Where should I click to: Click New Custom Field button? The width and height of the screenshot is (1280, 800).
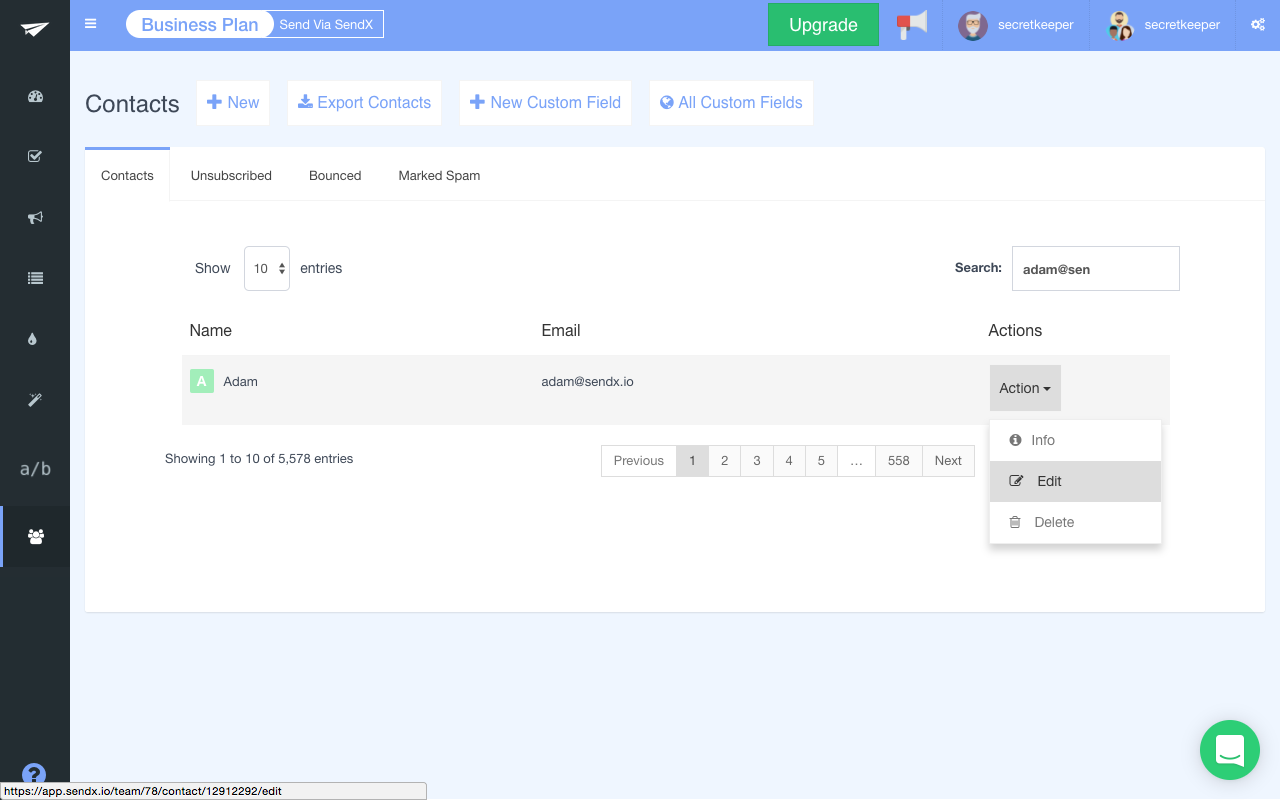pos(545,103)
